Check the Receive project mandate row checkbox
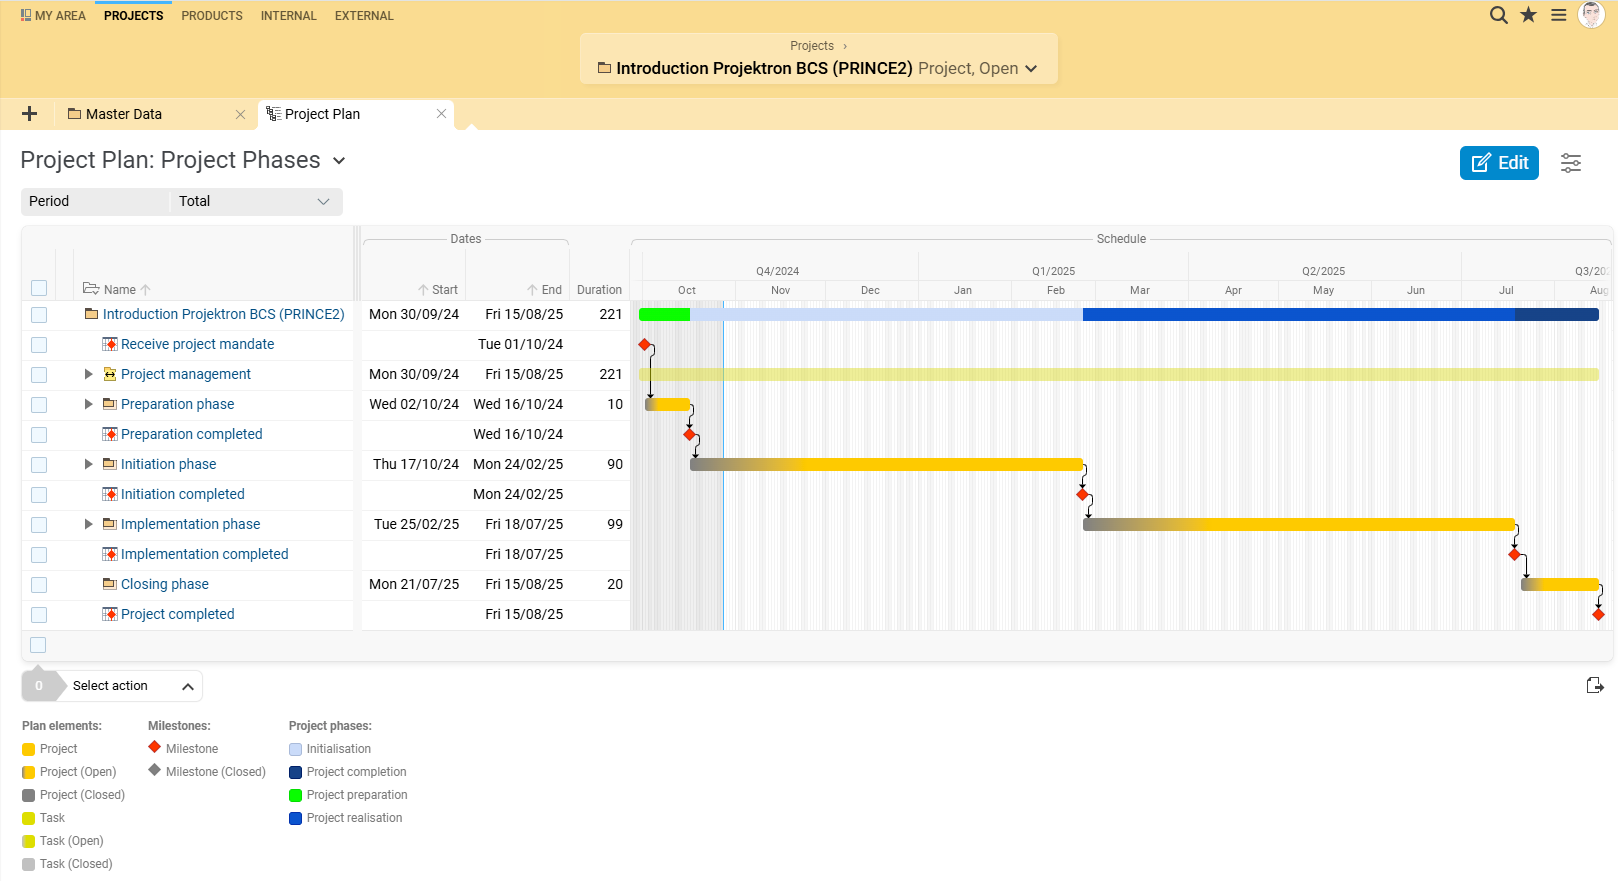 (x=39, y=344)
